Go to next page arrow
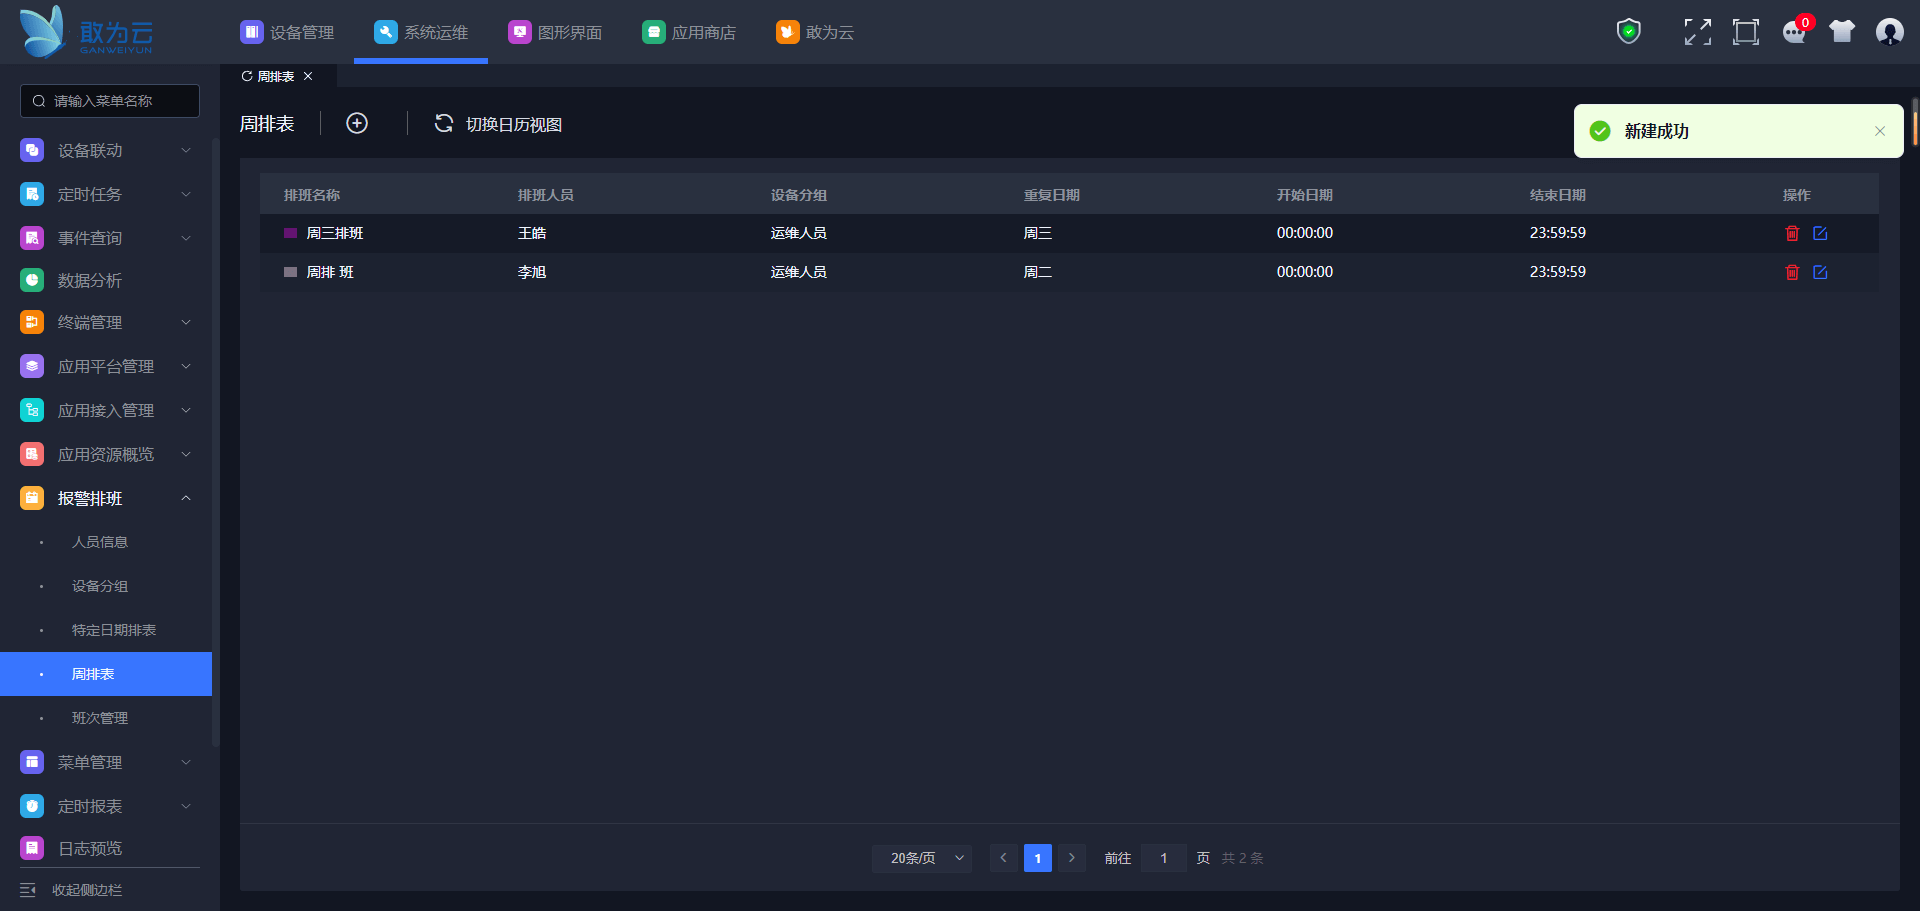This screenshot has height=911, width=1920. click(1072, 858)
